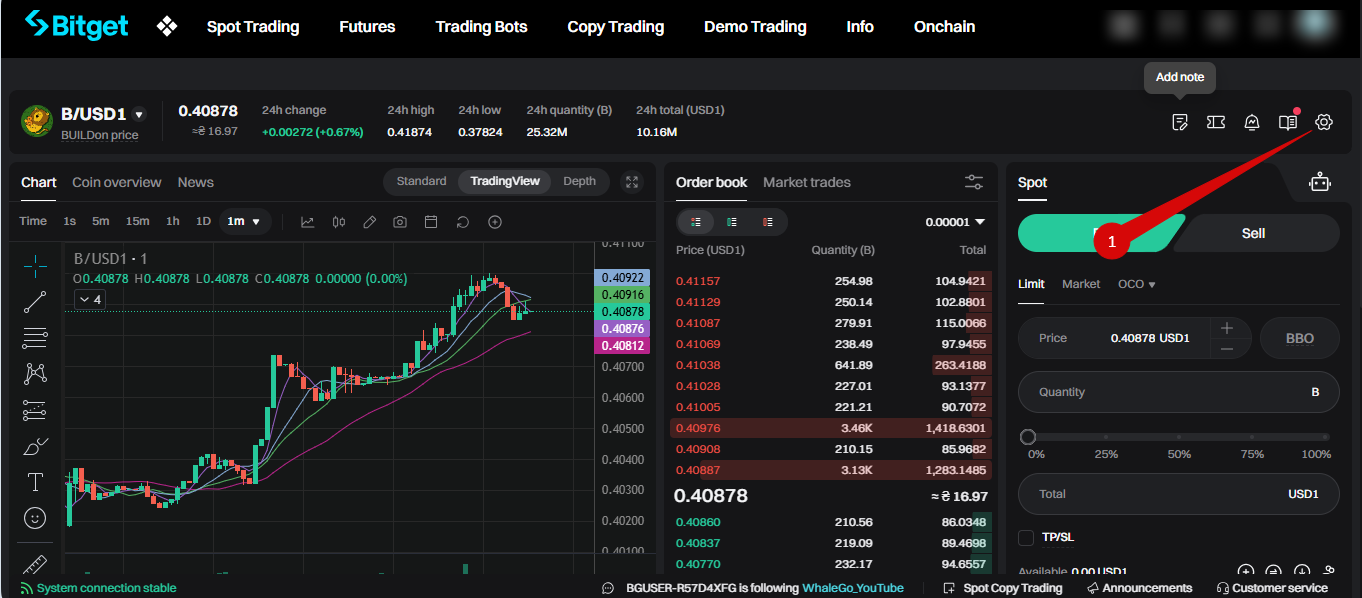Image resolution: width=1362 pixels, height=598 pixels.
Task: Open the Info menu
Action: click(x=860, y=27)
